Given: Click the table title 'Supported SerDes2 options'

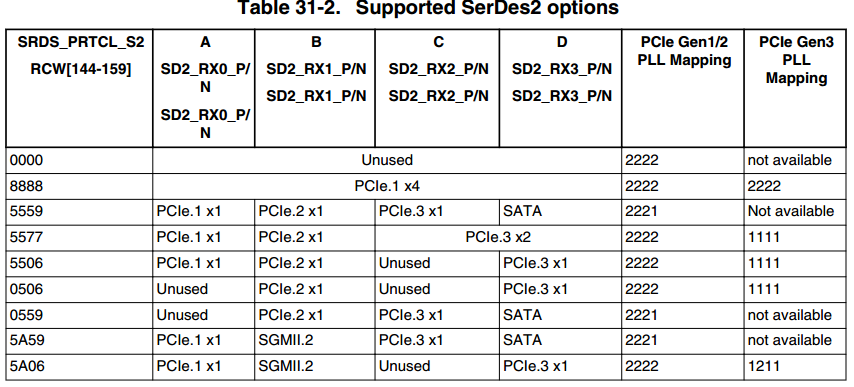Looking at the screenshot, I should pos(487,8).
